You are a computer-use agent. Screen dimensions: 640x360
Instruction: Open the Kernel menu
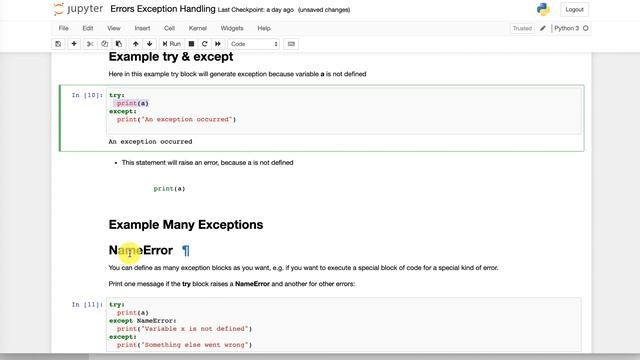click(x=198, y=28)
